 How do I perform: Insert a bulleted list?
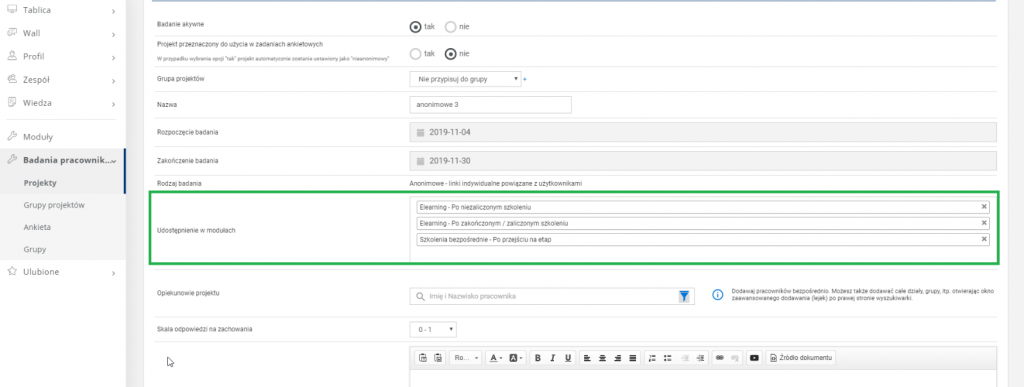(667, 358)
